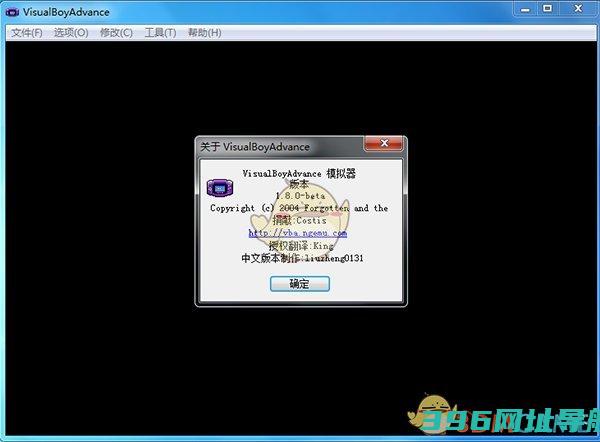Open the 文件(F) menu

pyautogui.click(x=27, y=33)
